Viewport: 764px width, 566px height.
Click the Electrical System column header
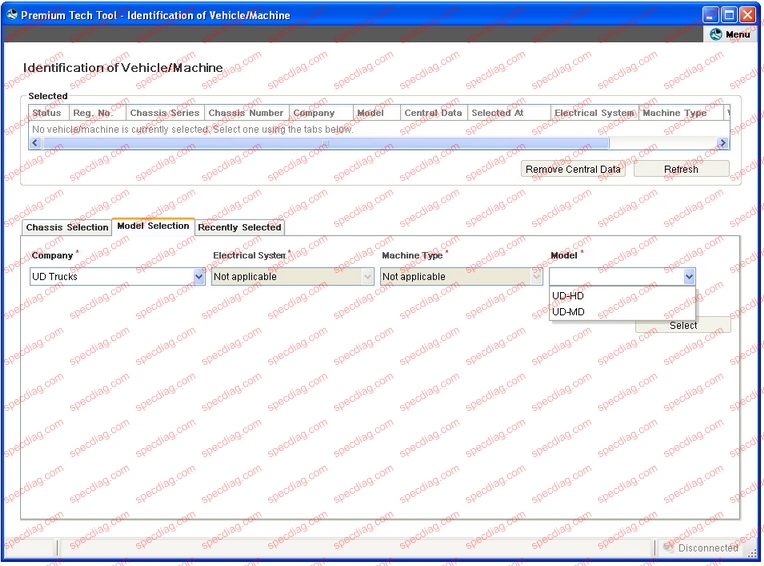594,113
